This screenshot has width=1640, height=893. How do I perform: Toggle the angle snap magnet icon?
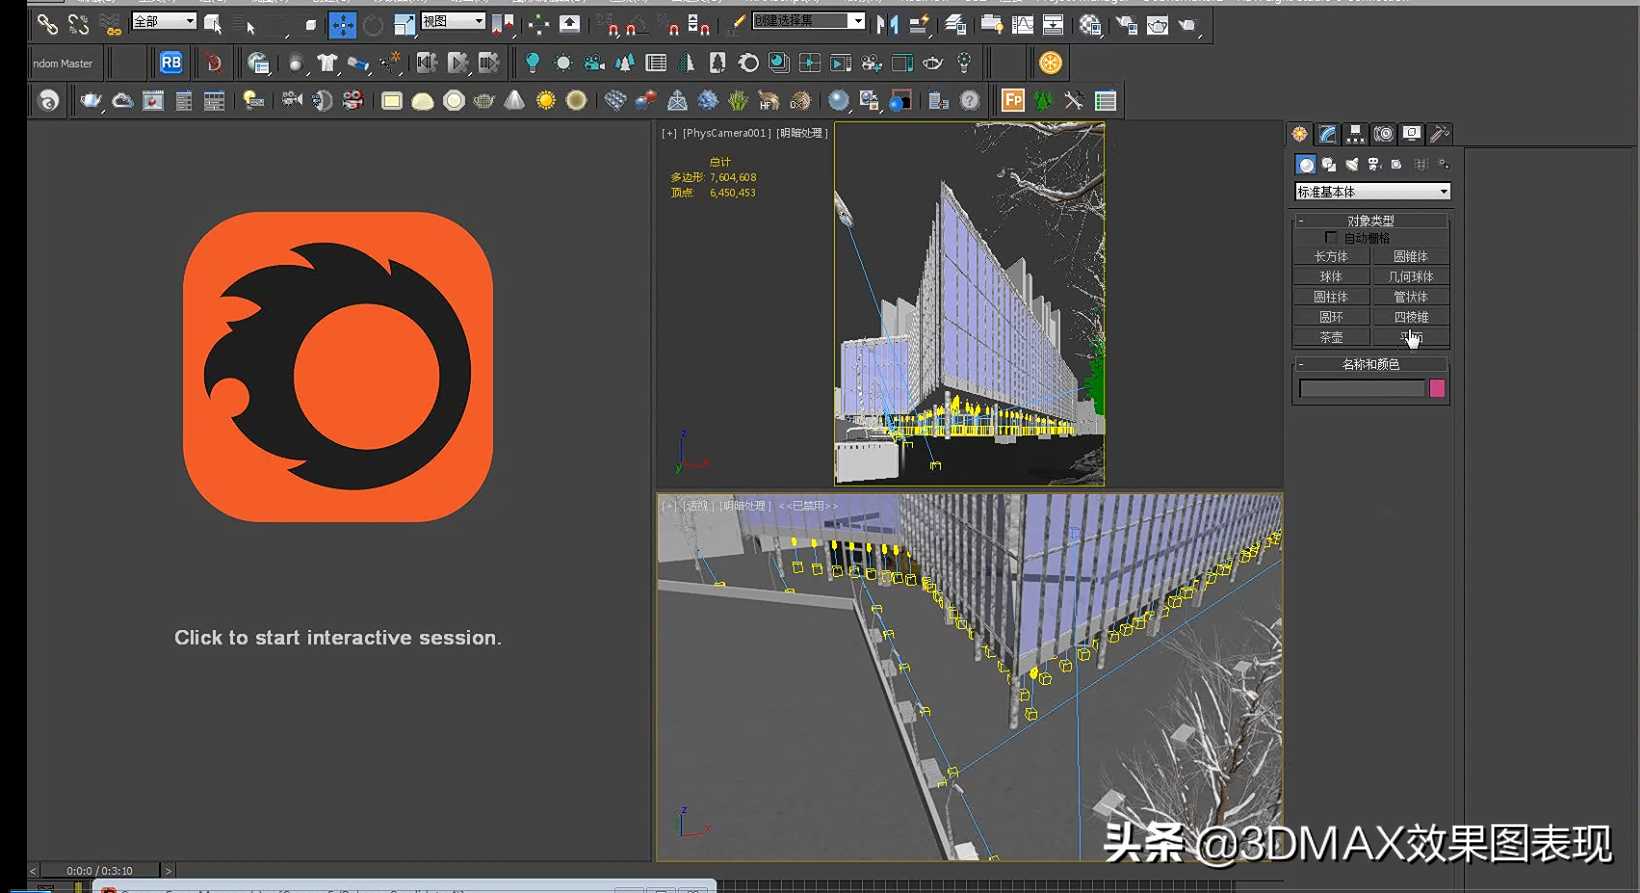(x=635, y=24)
